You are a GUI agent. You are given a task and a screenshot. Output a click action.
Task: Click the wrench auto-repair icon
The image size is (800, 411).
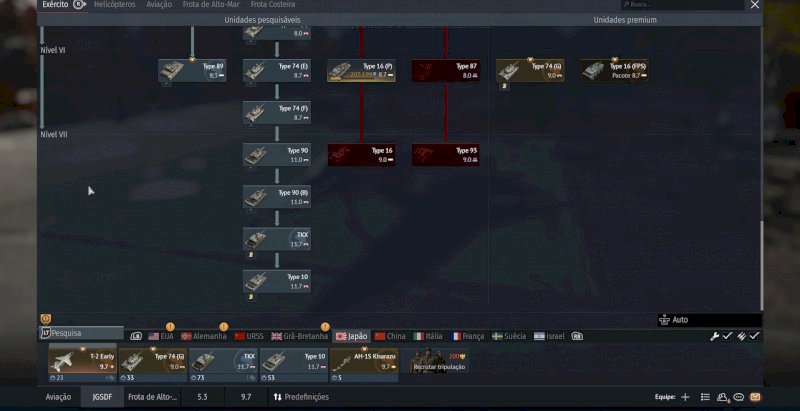pyautogui.click(x=714, y=337)
